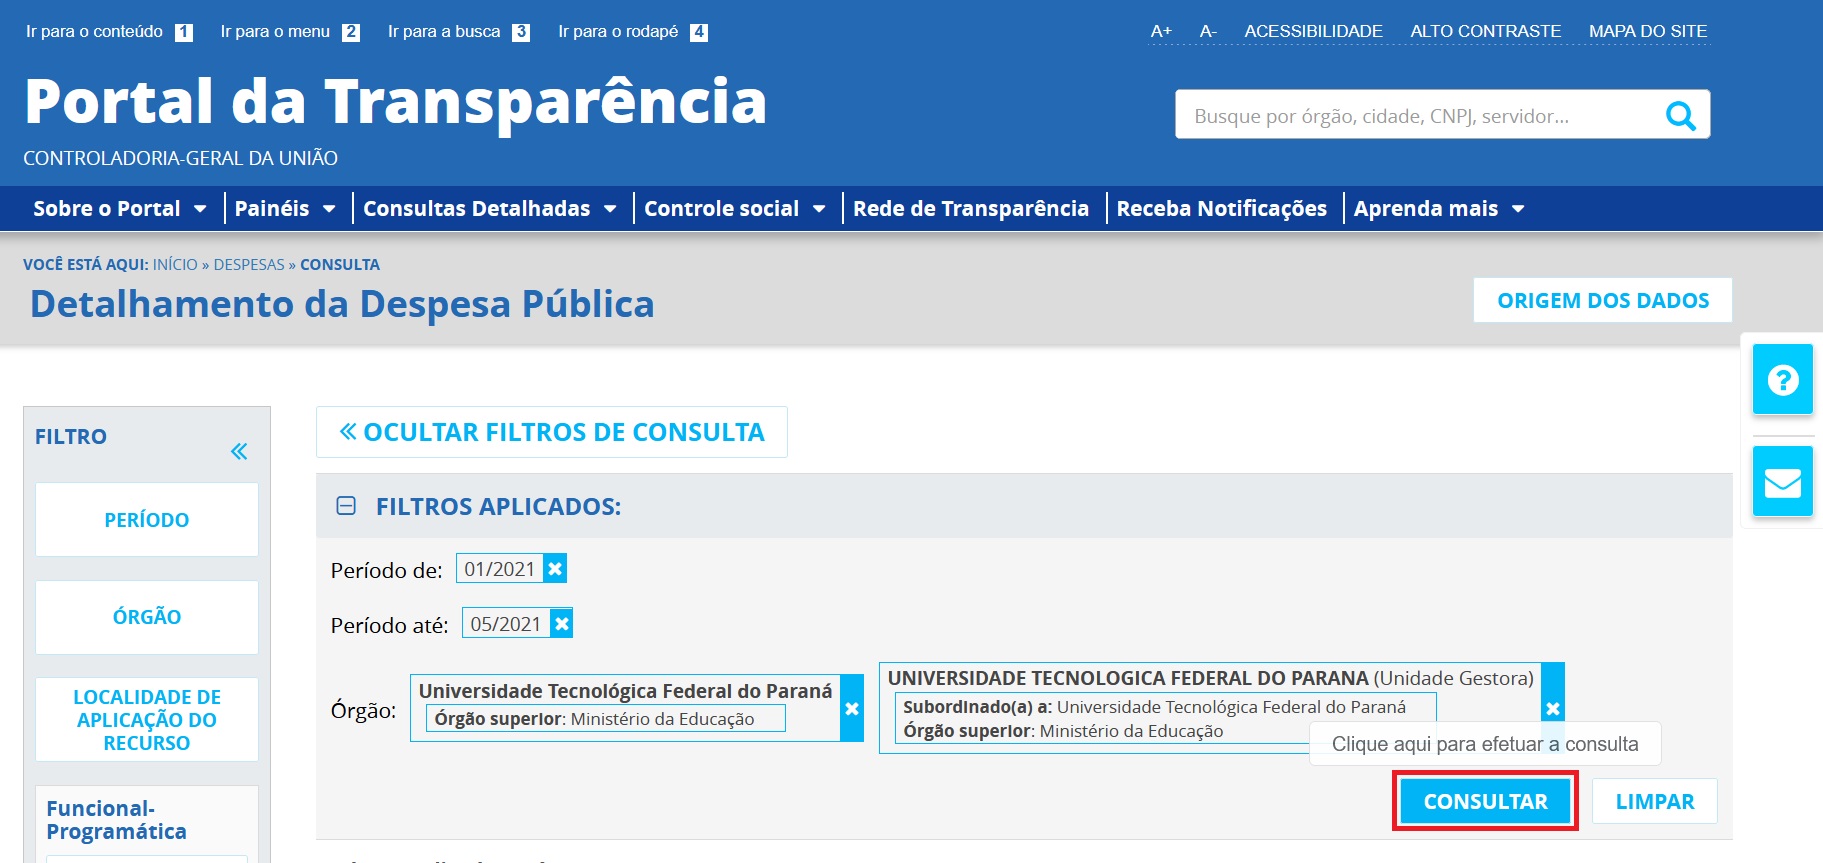Click CONTROLADORIA-GERAL DA UNIÃO text
The height and width of the screenshot is (863, 1823).
pyautogui.click(x=180, y=158)
